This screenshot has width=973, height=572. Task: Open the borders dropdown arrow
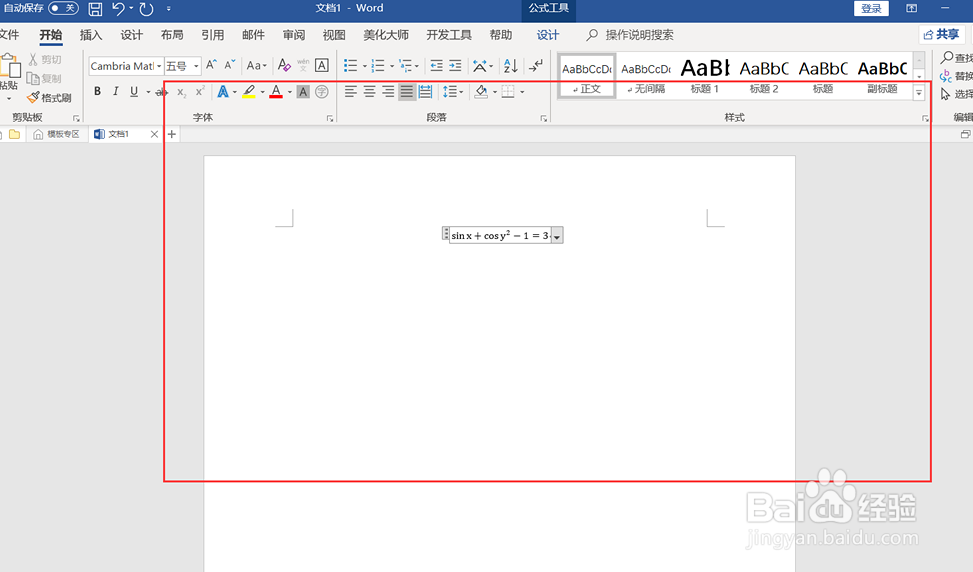tap(522, 92)
